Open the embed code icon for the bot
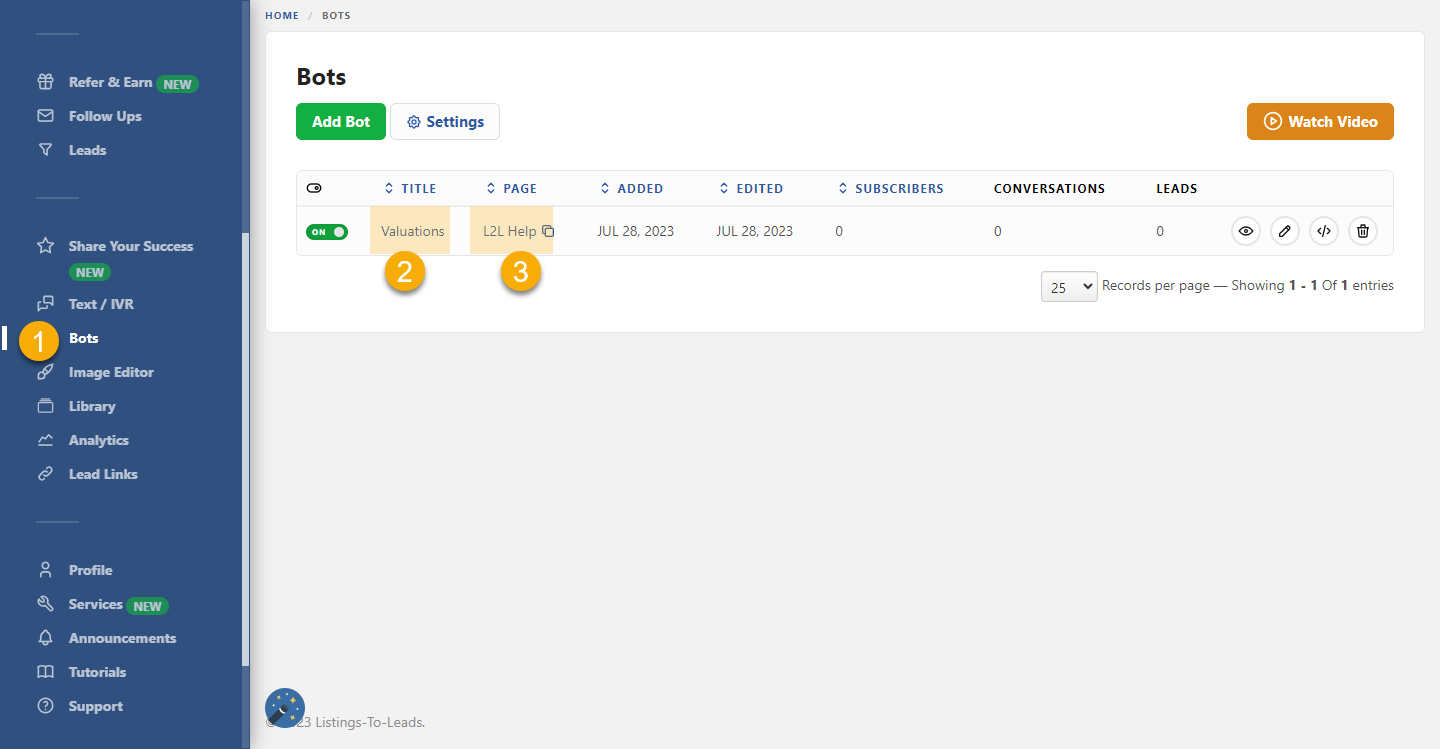Screen dimensions: 1440x749 pyautogui.click(x=1324, y=231)
